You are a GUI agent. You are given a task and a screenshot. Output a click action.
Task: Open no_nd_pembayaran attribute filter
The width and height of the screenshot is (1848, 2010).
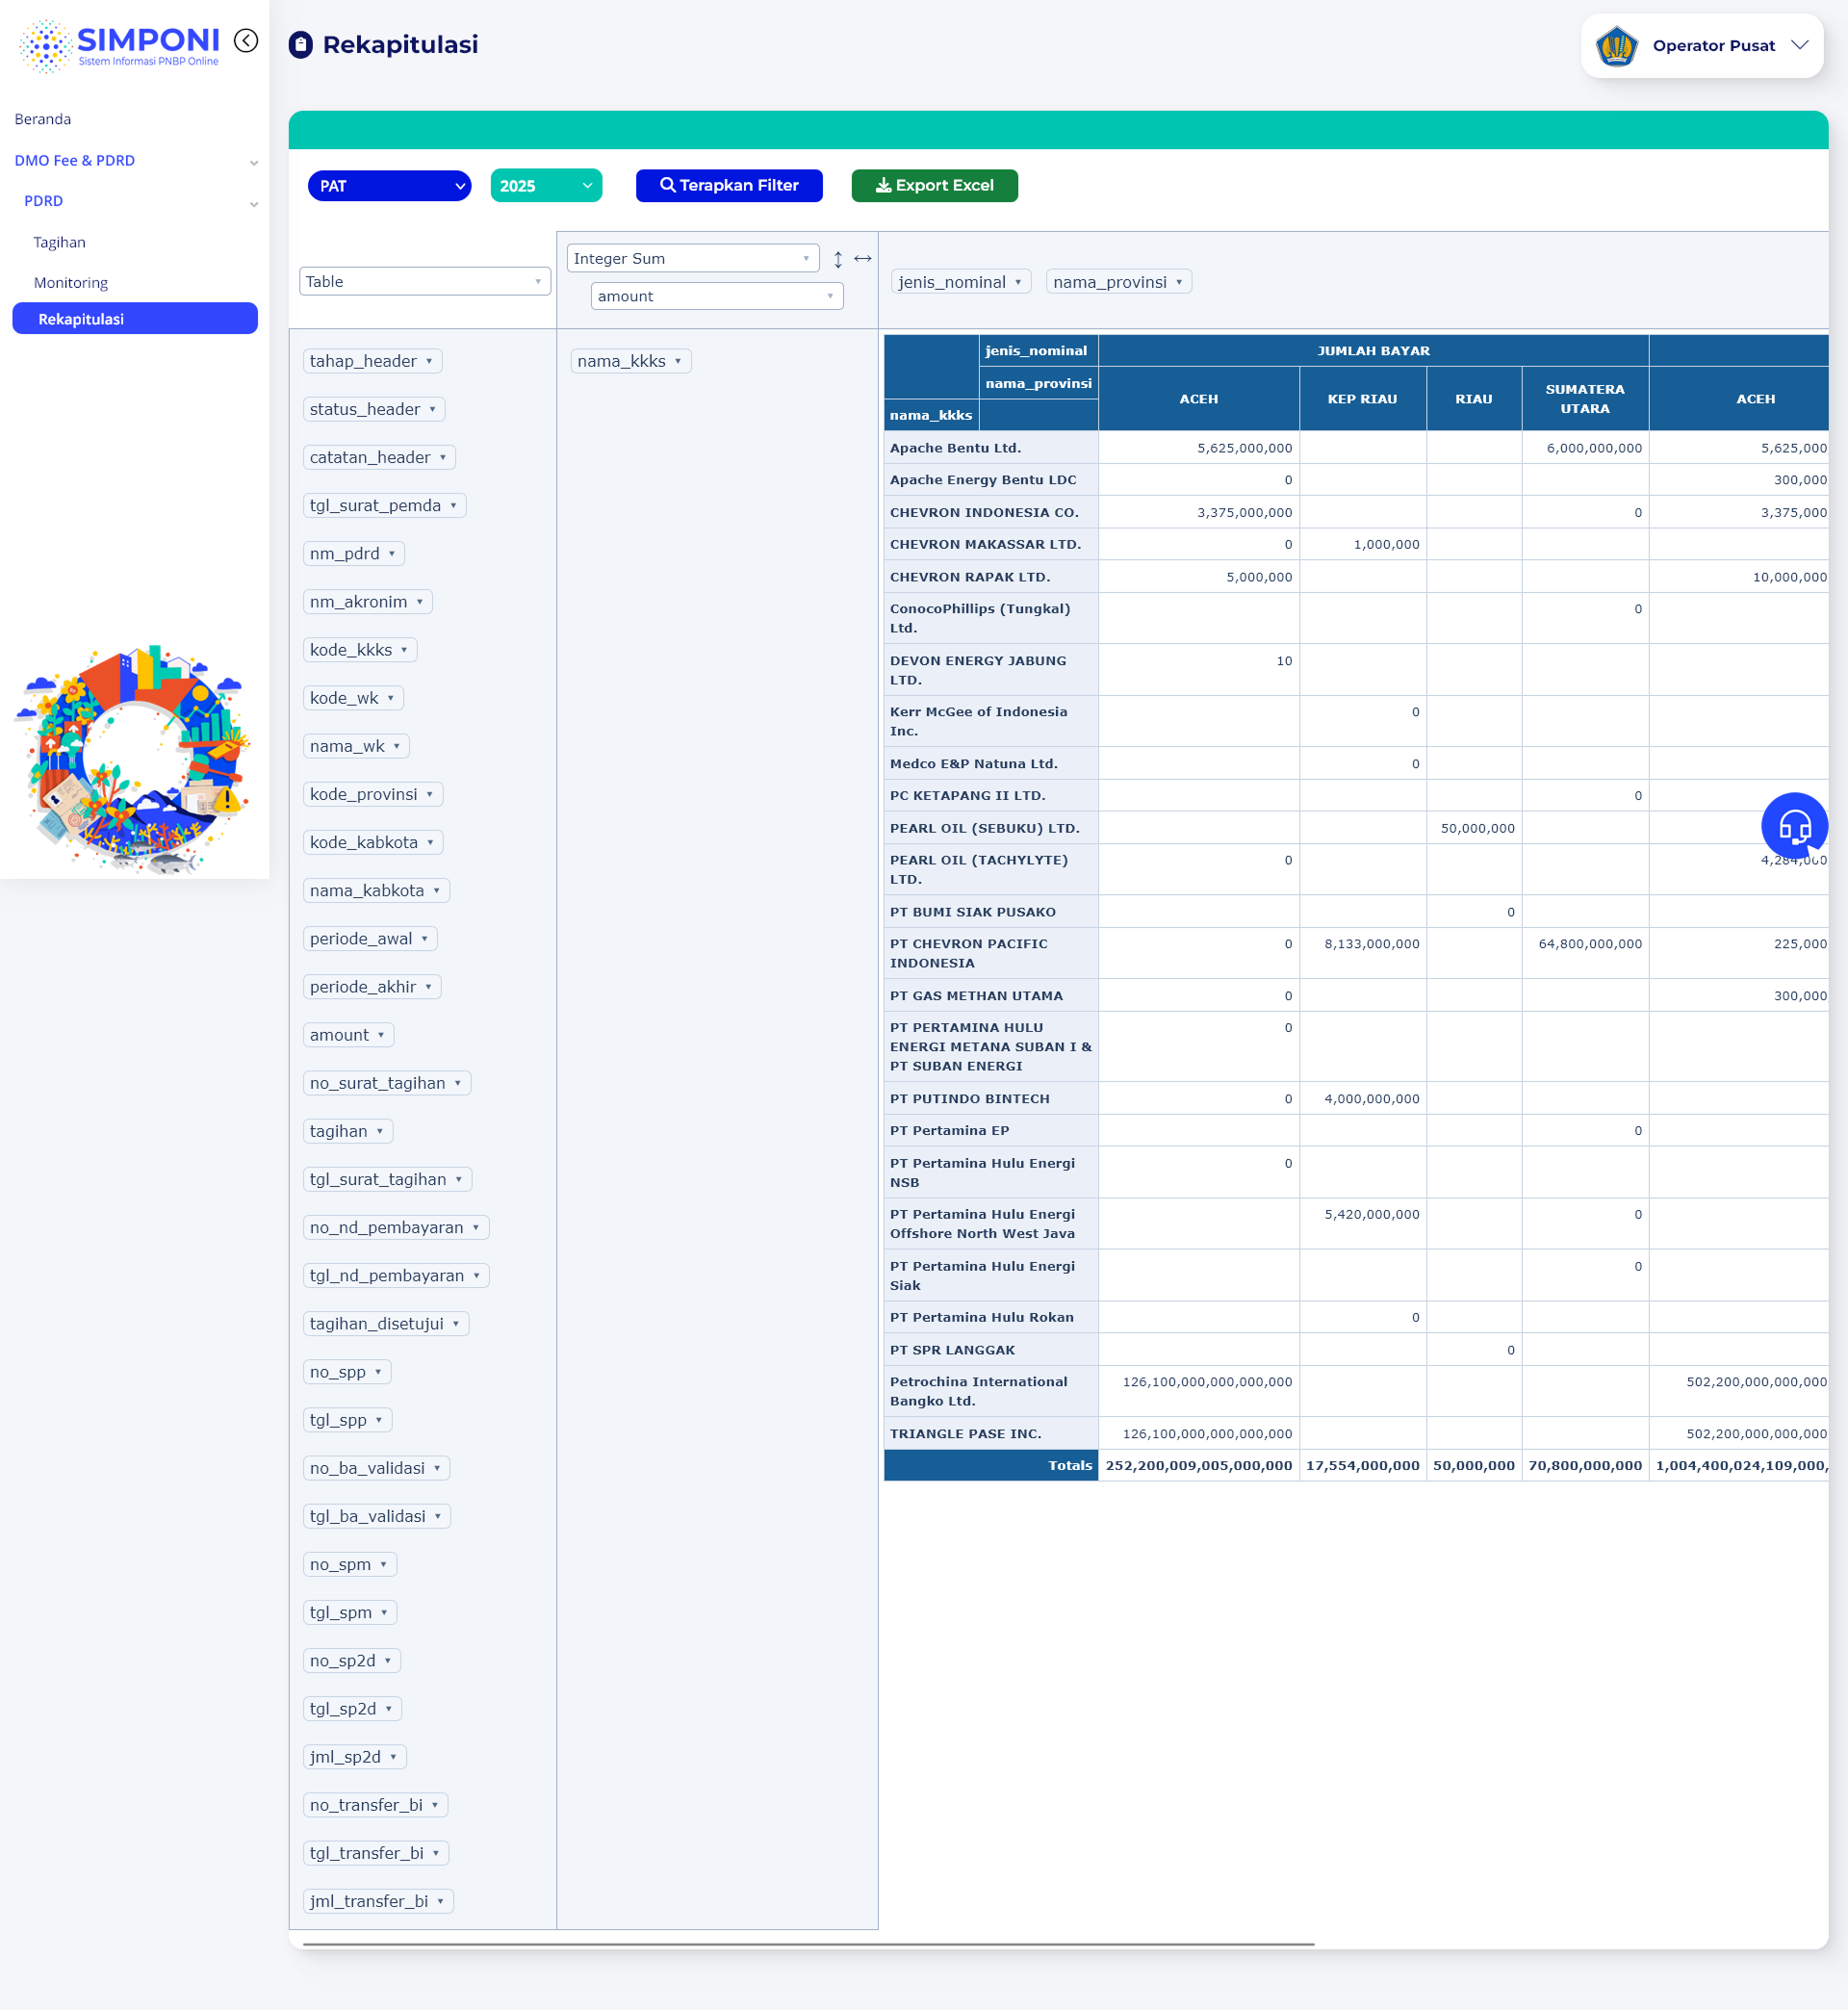click(476, 1228)
